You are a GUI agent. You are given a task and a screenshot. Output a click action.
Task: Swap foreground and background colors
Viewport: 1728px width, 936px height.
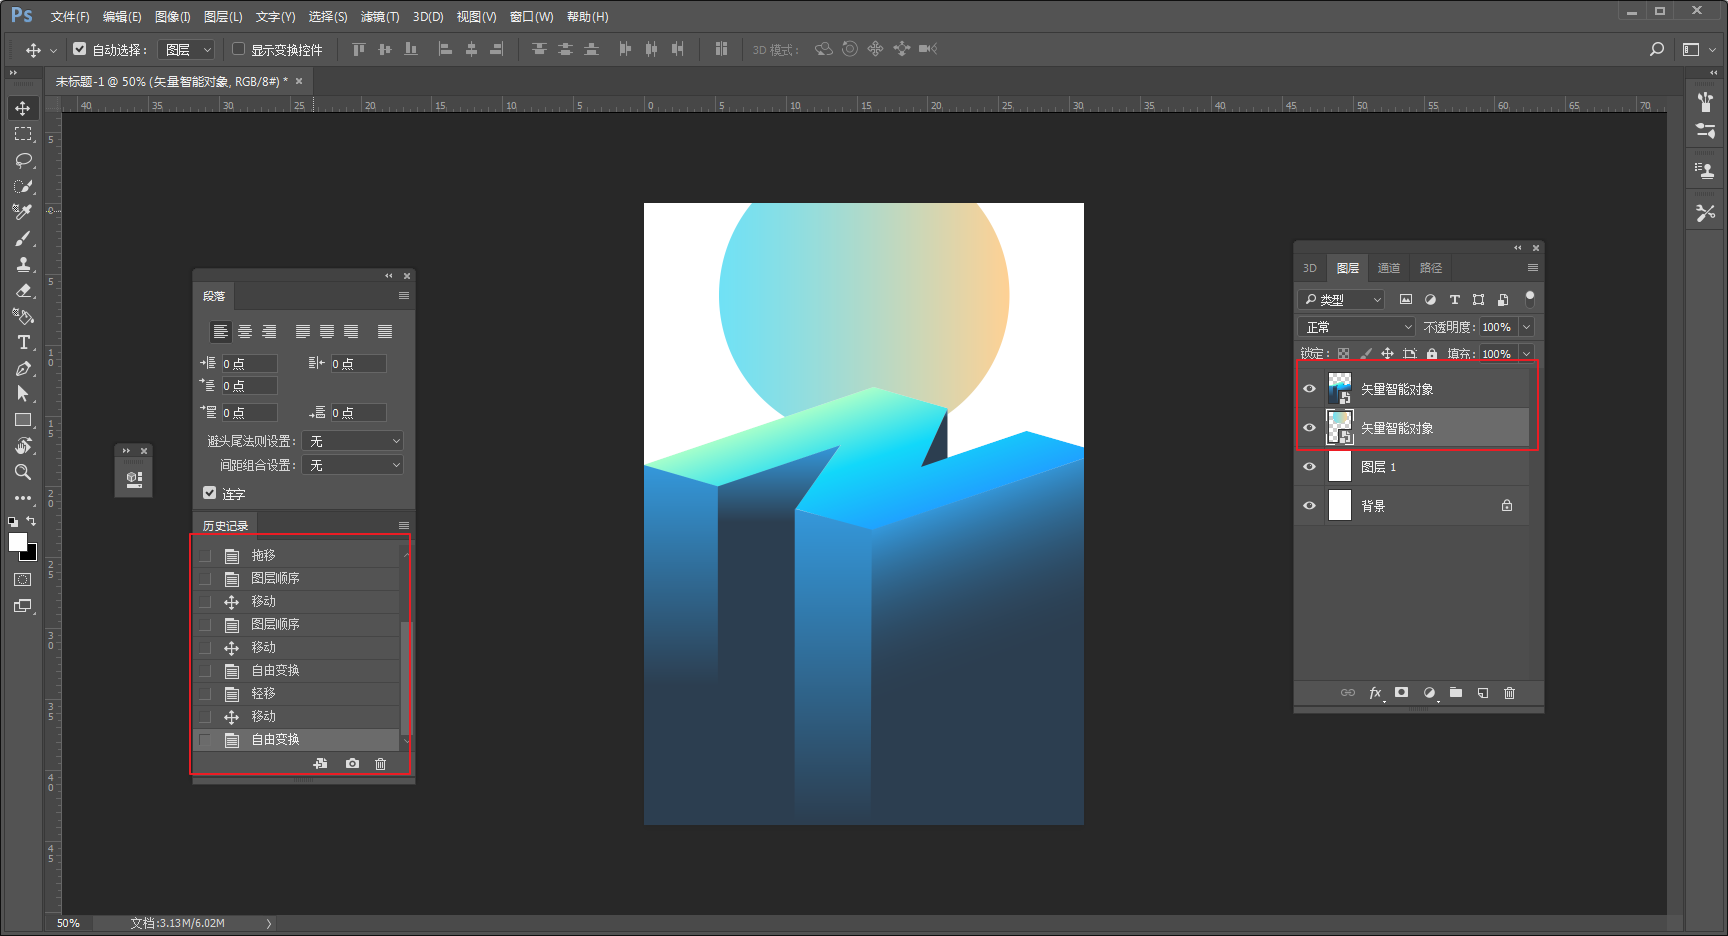(31, 521)
